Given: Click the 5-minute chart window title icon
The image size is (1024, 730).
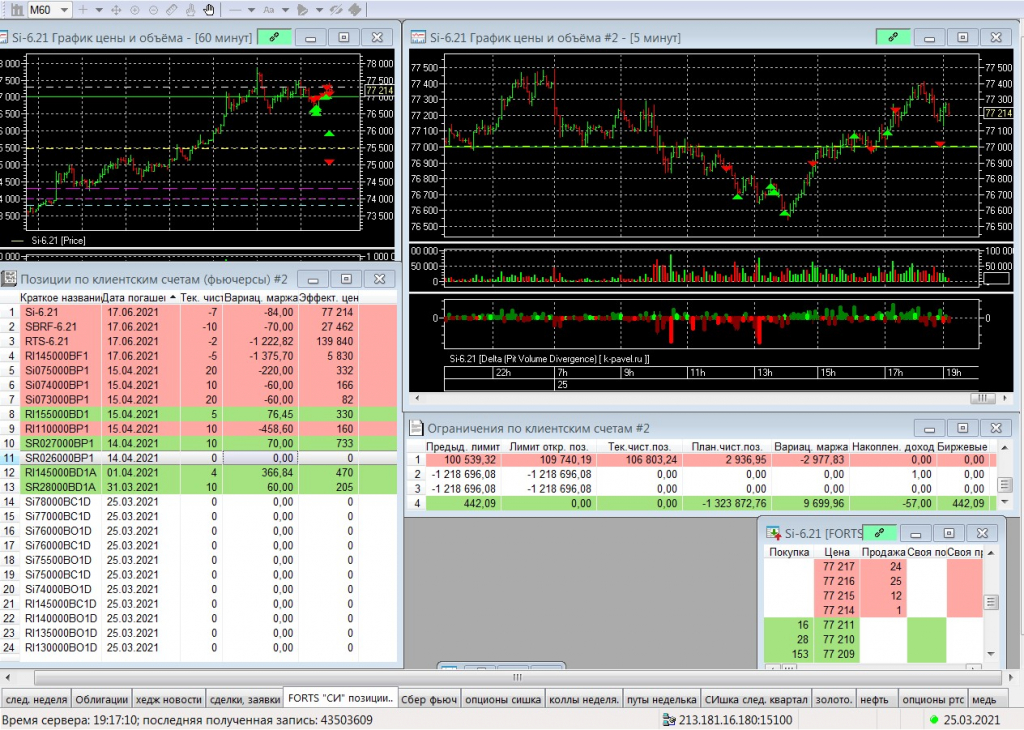Looking at the screenshot, I should (x=418, y=37).
